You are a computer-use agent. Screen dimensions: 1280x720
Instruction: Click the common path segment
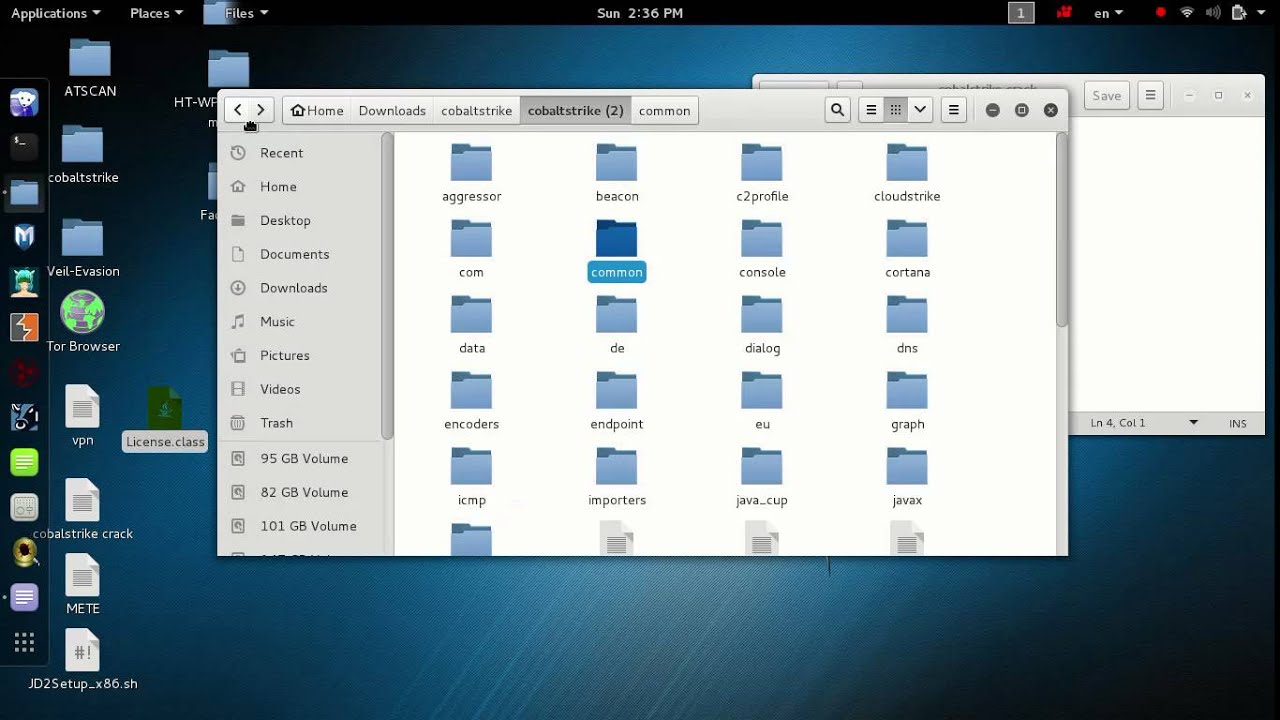click(x=664, y=110)
